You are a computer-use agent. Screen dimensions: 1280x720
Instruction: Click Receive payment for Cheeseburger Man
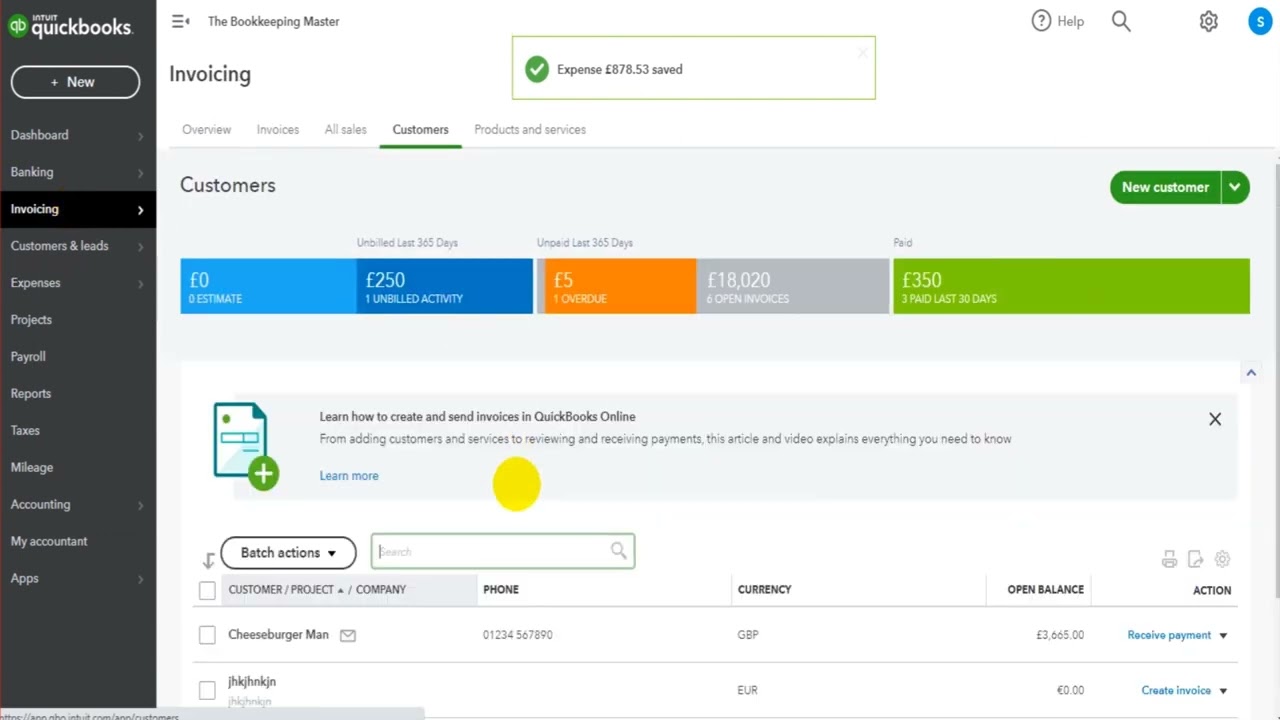tap(1169, 635)
